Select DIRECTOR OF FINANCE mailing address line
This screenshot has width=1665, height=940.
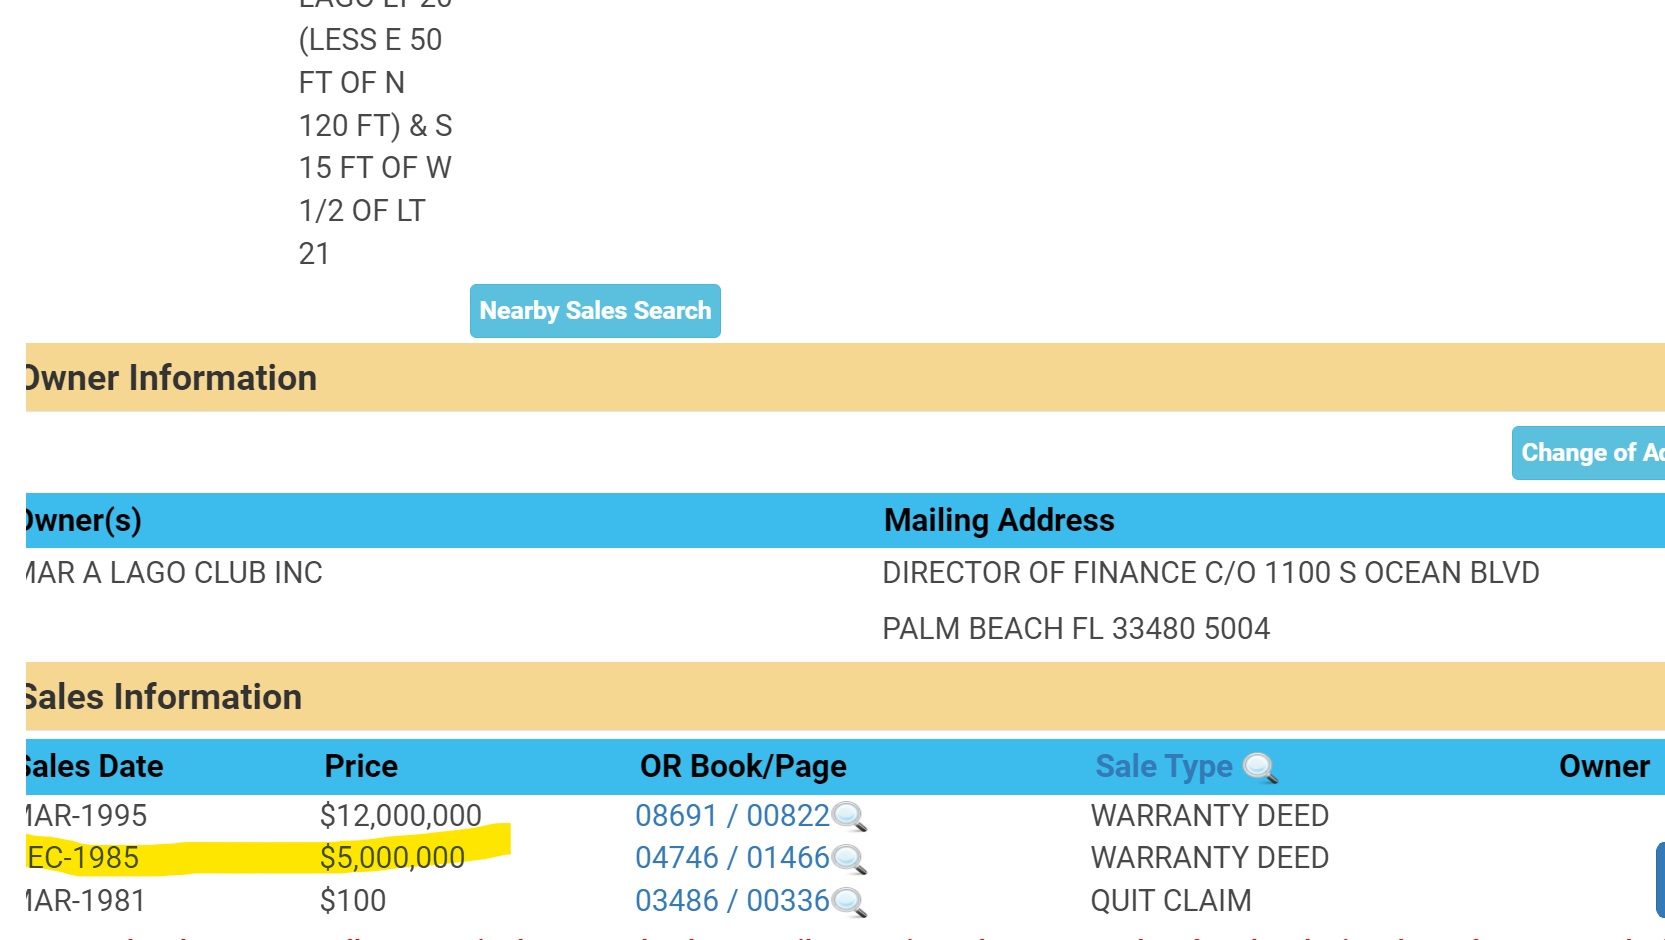coord(1211,573)
